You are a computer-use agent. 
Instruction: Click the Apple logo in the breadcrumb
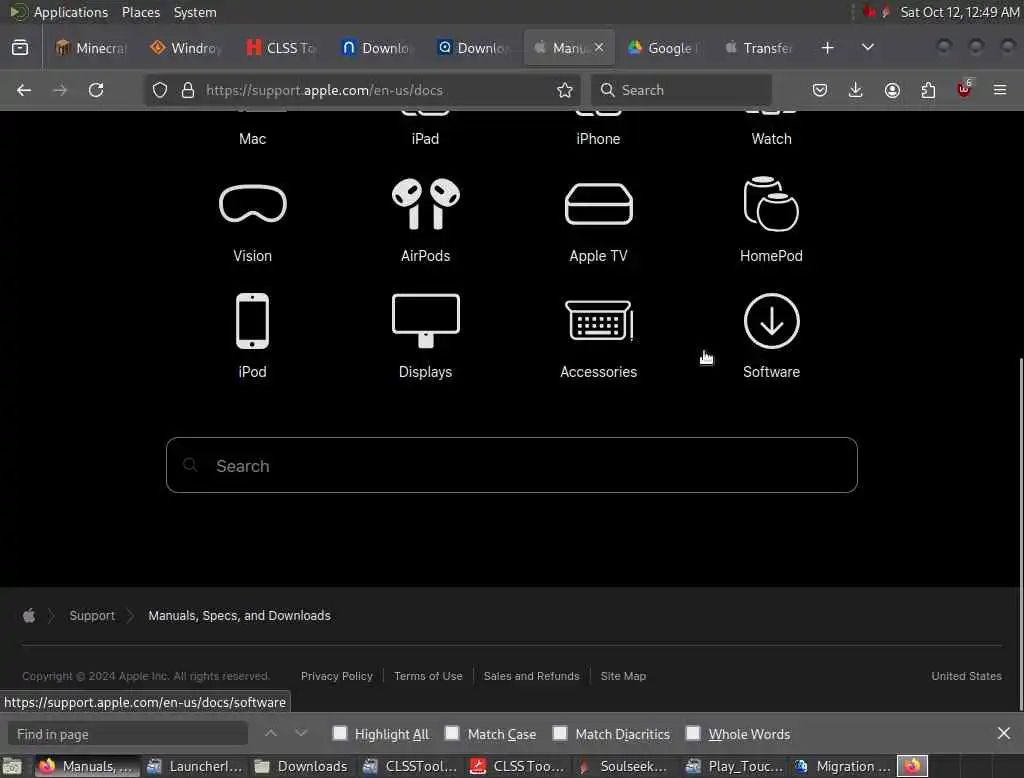[29, 615]
